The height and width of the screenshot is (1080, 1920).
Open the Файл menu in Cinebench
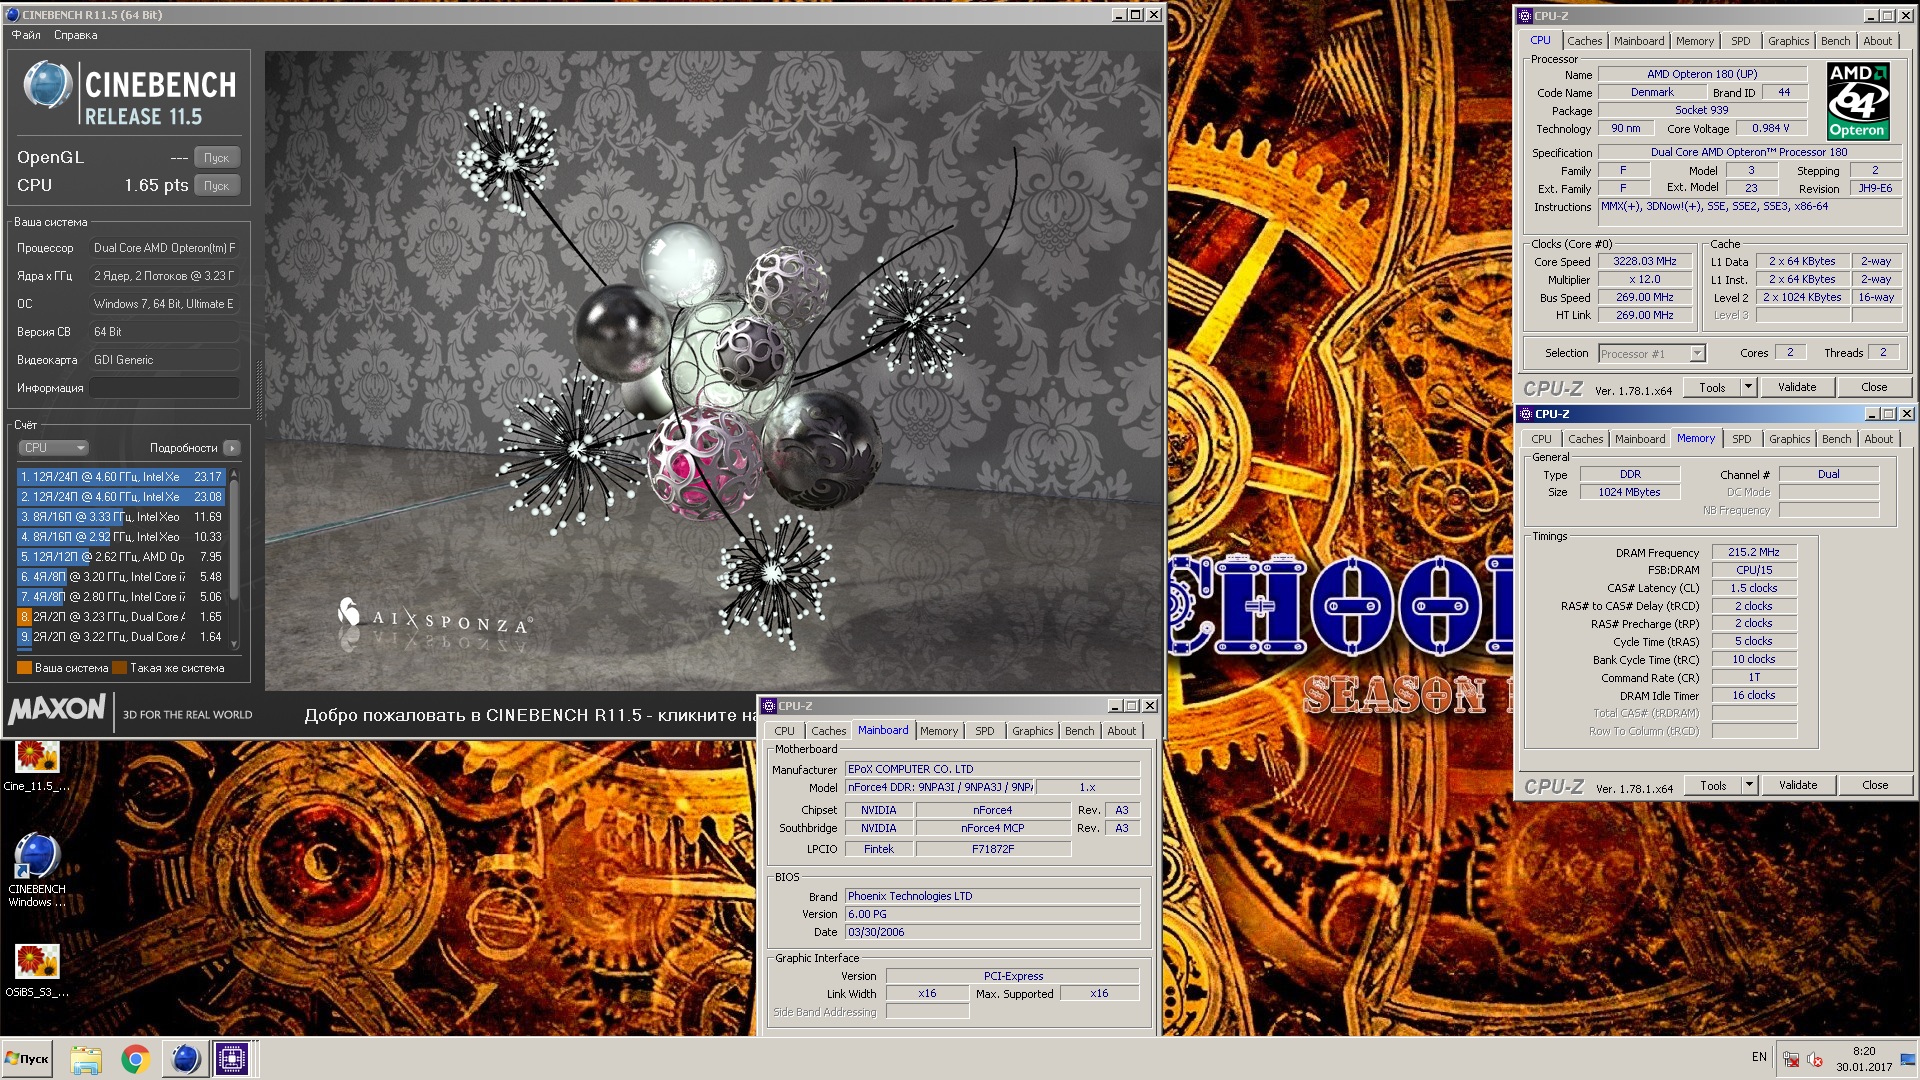pyautogui.click(x=26, y=35)
